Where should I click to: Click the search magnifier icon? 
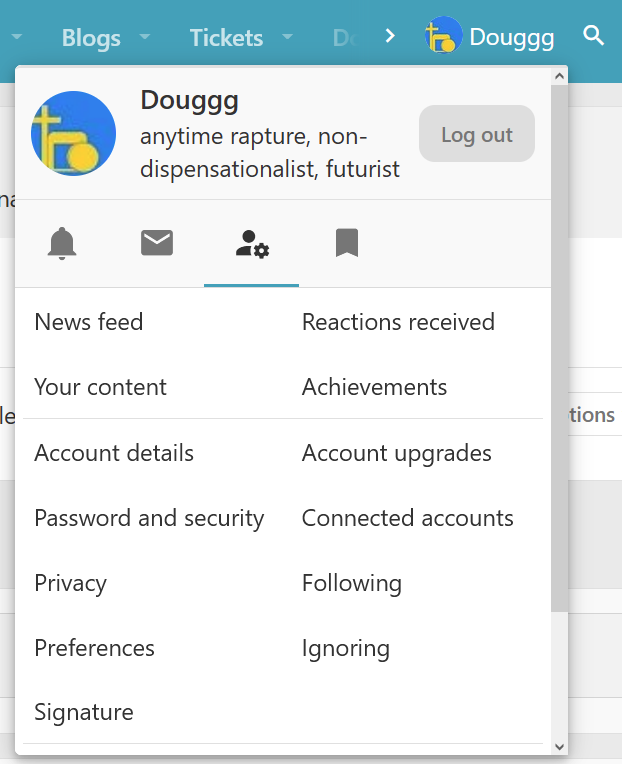click(x=594, y=37)
